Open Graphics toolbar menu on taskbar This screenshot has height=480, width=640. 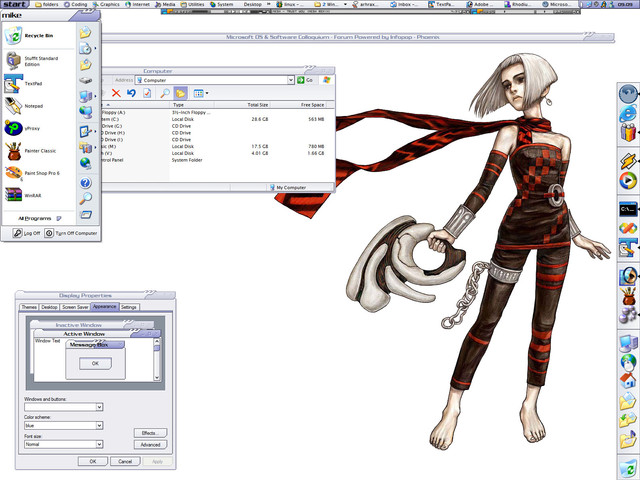(x=106, y=4)
